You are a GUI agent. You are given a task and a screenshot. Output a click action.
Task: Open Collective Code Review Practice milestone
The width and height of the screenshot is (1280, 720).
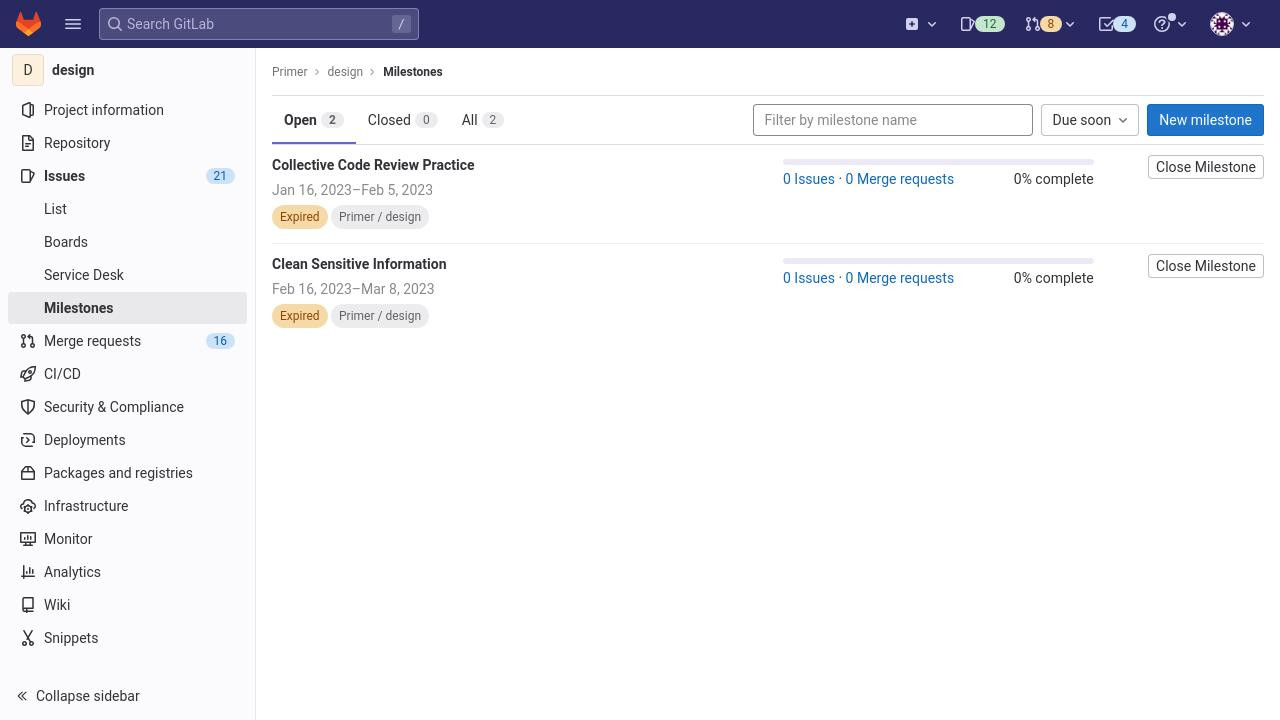click(x=373, y=165)
